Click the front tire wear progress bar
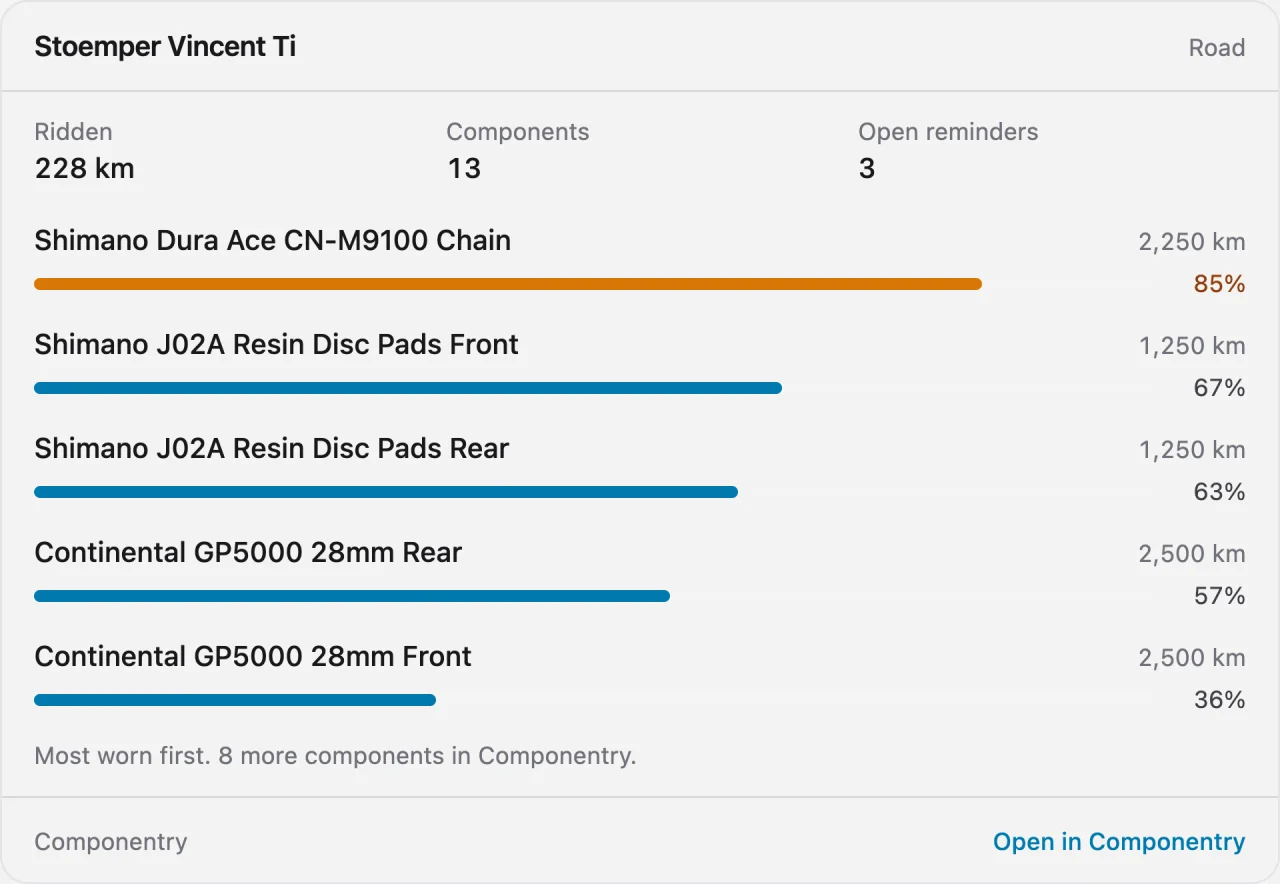Screen dimensions: 1280x884 235,700
